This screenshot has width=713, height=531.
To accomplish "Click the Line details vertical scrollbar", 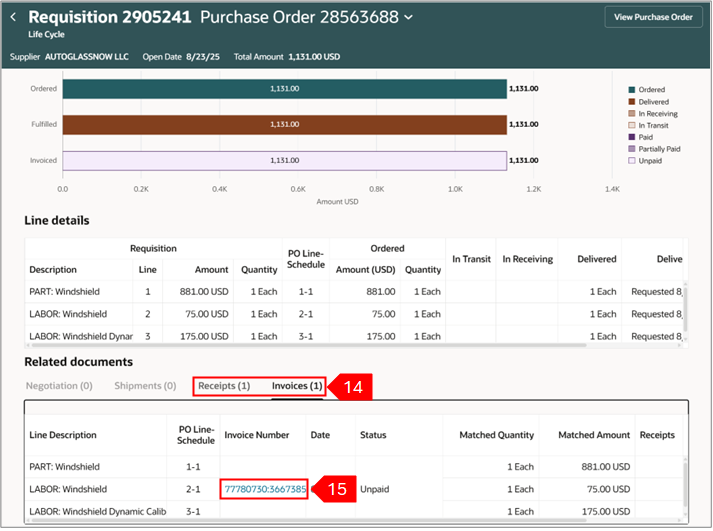I will (684, 310).
